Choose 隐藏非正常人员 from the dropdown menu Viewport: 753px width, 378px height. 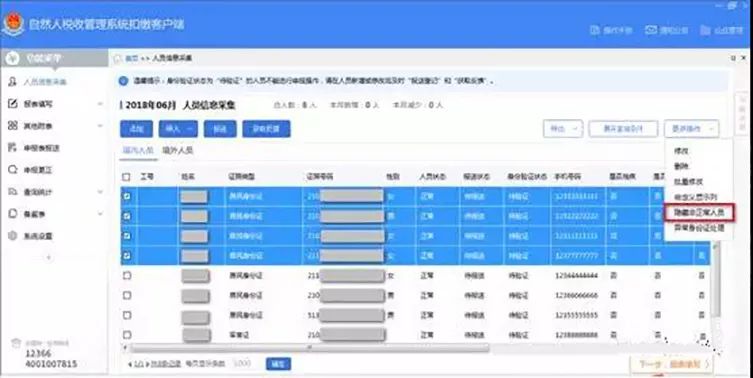699,212
